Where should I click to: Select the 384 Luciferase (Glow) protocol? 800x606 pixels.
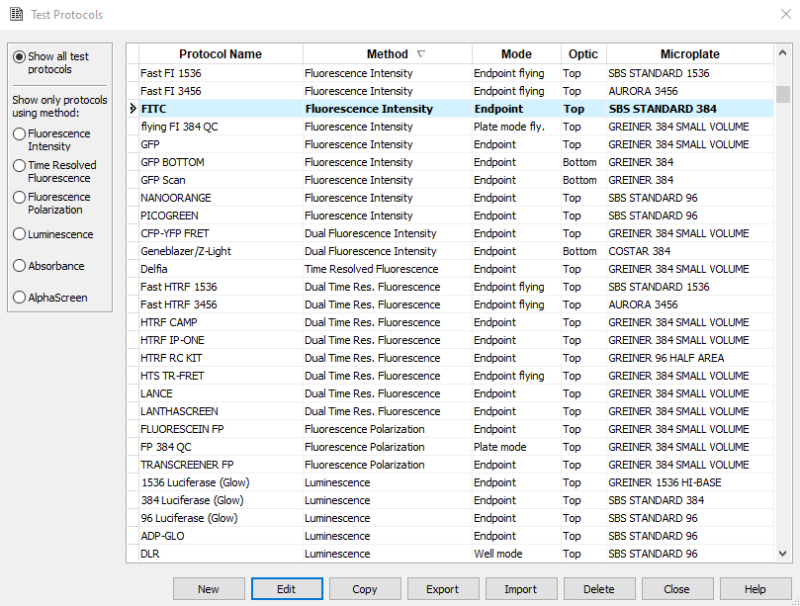click(x=192, y=500)
